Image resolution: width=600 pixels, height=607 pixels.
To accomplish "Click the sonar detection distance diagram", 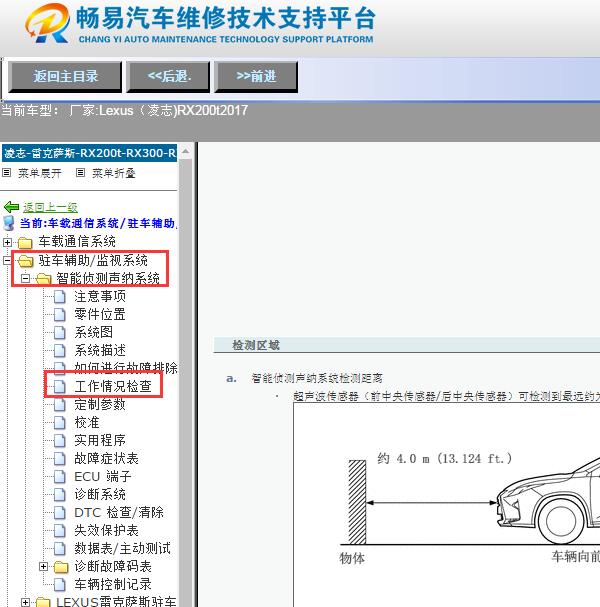I will (x=447, y=505).
